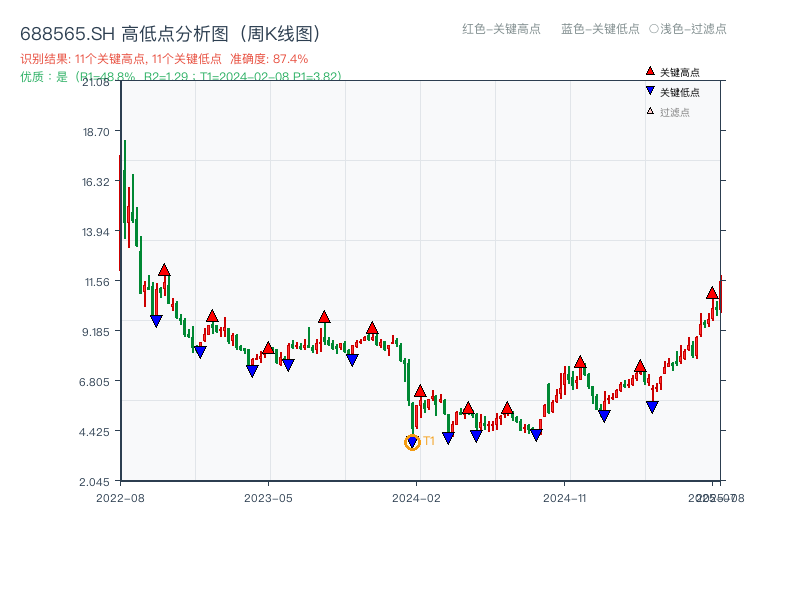
Task: Click the green 优质：是 result line
Action: tap(181, 77)
